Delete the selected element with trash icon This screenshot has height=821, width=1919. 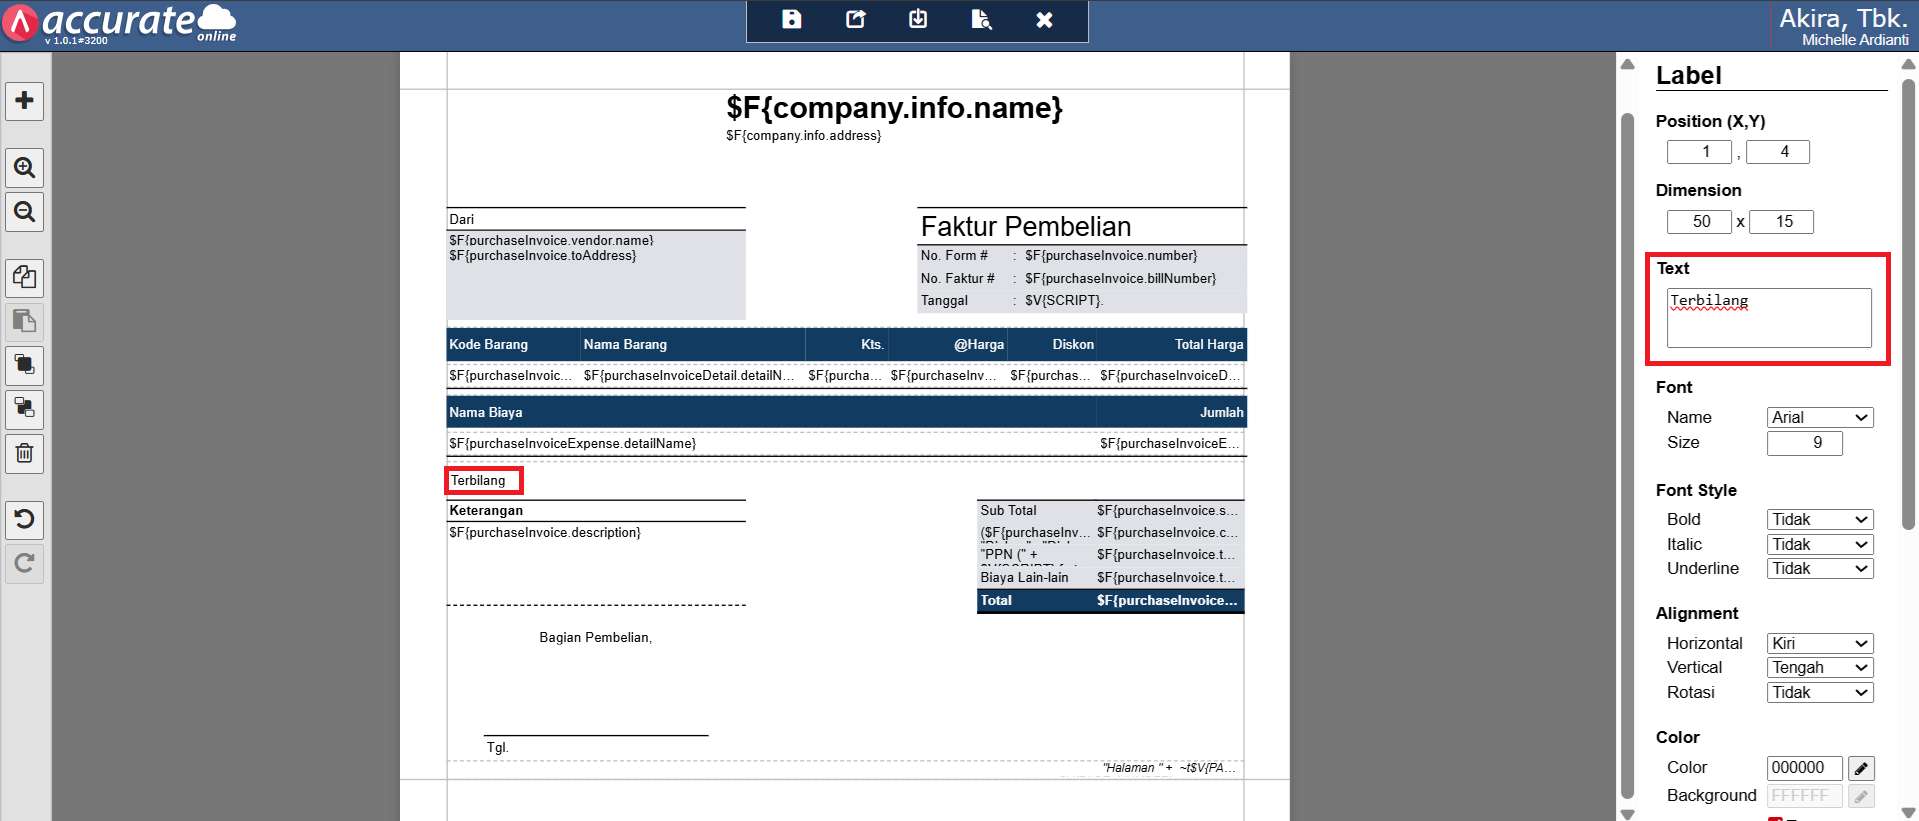click(25, 454)
